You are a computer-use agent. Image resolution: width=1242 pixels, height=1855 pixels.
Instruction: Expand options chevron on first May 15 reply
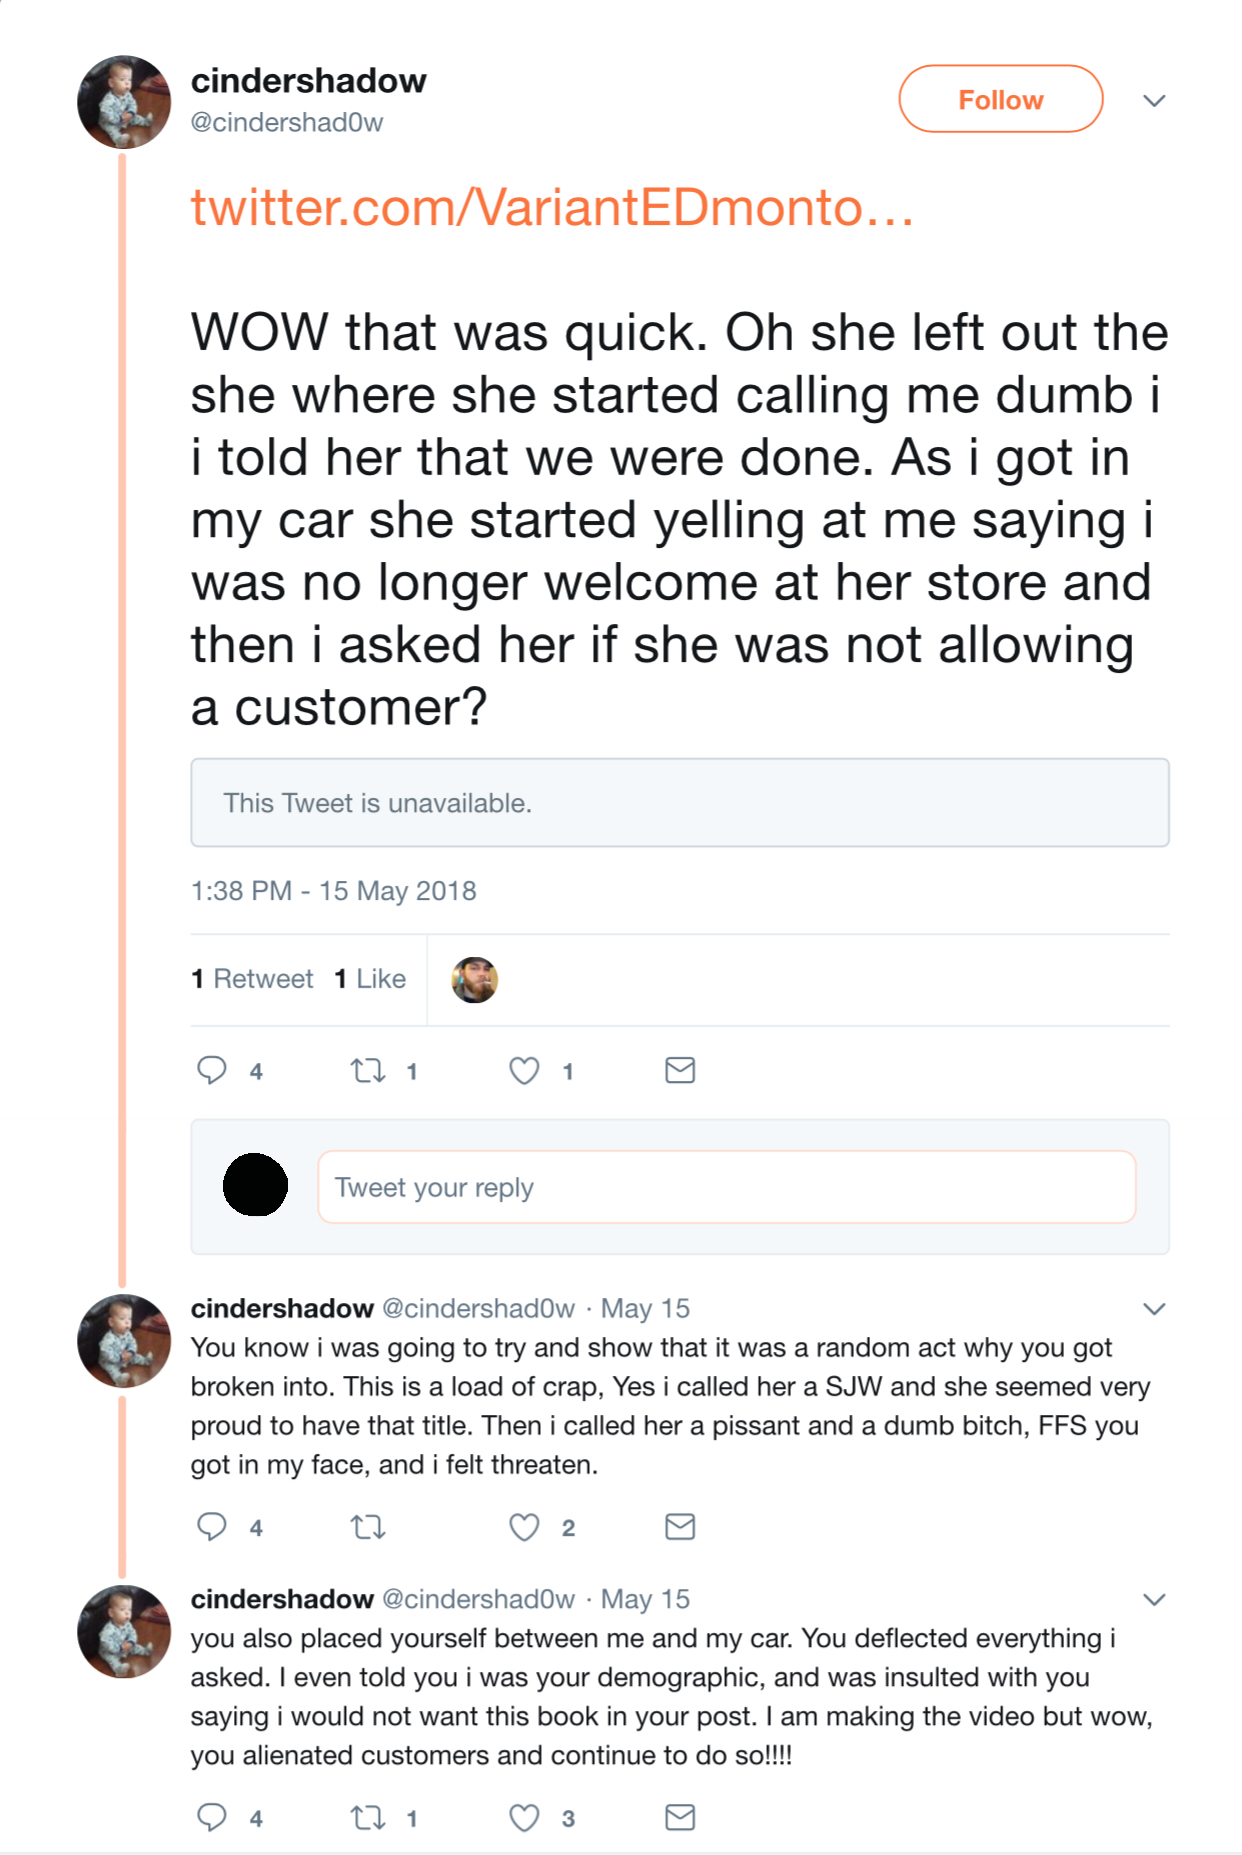click(1154, 1309)
